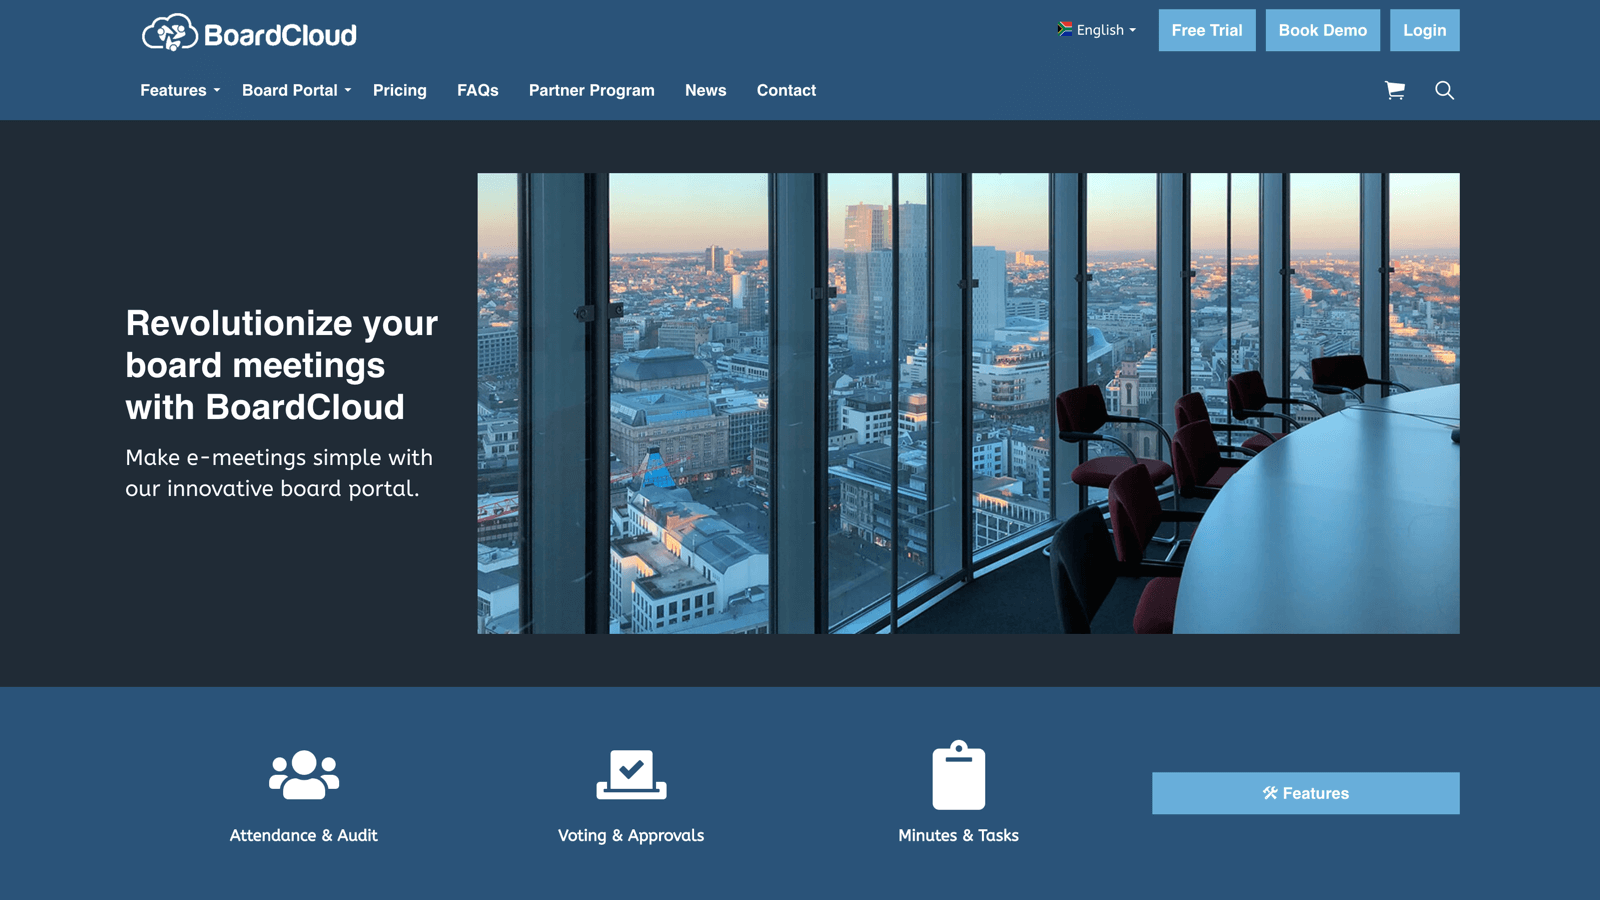Screen dimensions: 1600x900
Task: Open the shopping cart
Action: (x=1396, y=90)
